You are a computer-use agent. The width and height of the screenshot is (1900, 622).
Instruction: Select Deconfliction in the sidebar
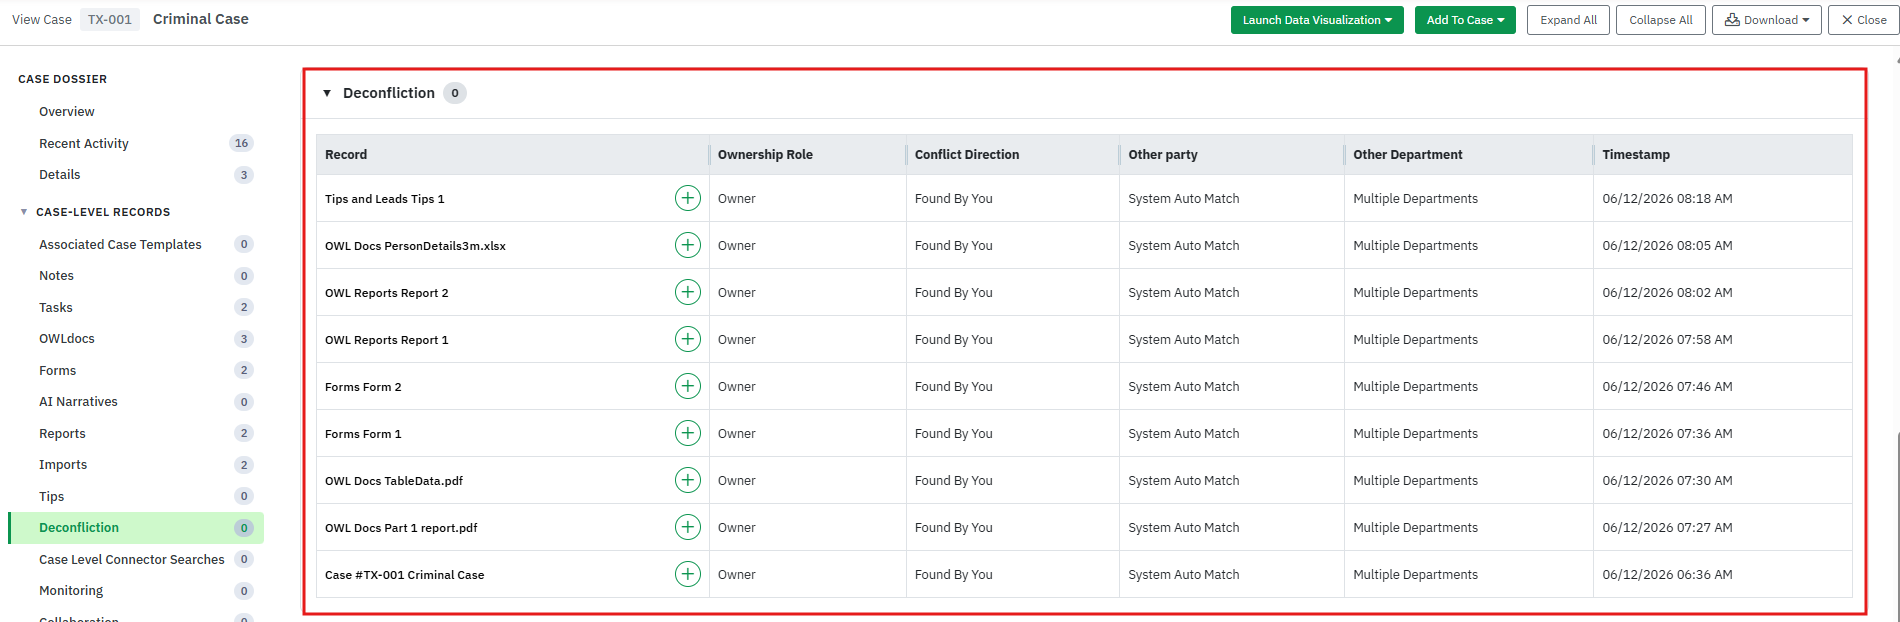click(136, 528)
